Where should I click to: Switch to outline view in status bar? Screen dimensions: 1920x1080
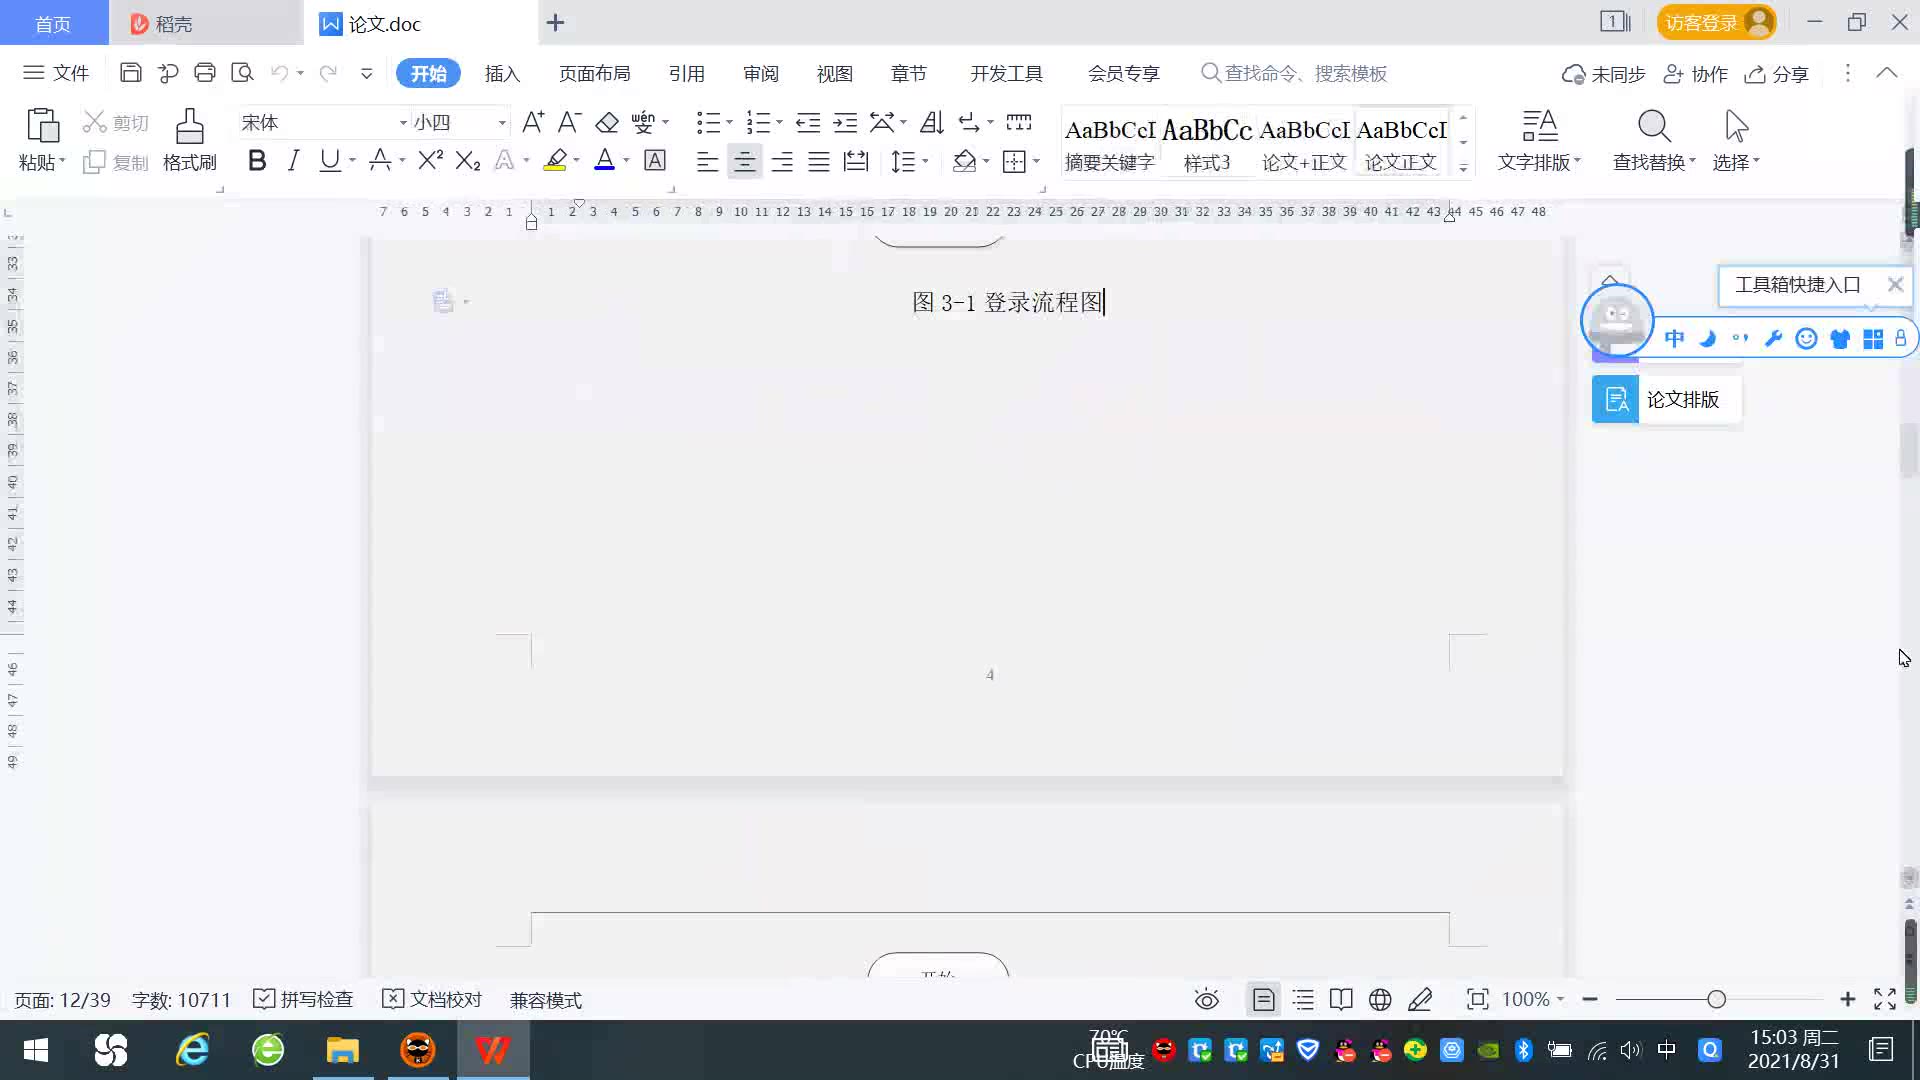click(x=1303, y=999)
